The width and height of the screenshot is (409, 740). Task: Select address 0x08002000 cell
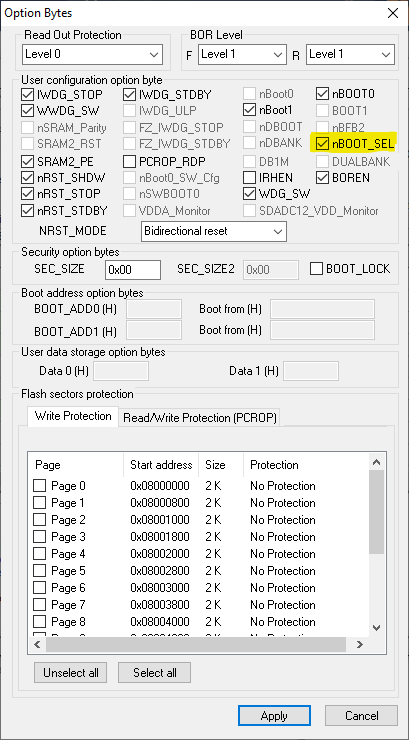coord(160,554)
